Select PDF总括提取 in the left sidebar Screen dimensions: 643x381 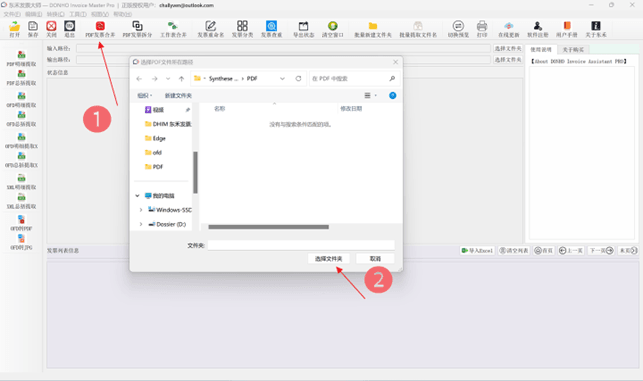pos(21,78)
